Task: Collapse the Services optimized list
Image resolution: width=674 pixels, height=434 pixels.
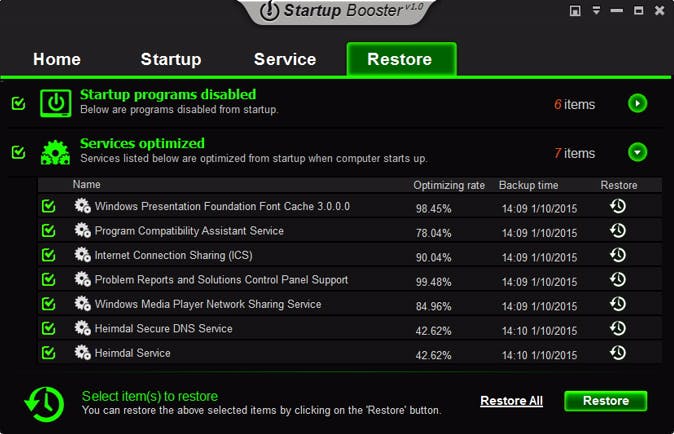Action: click(637, 152)
